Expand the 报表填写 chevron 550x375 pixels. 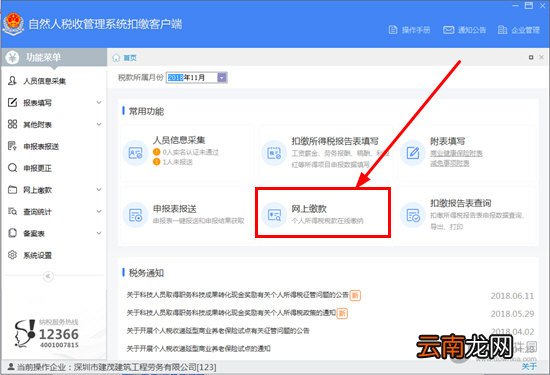pyautogui.click(x=99, y=102)
